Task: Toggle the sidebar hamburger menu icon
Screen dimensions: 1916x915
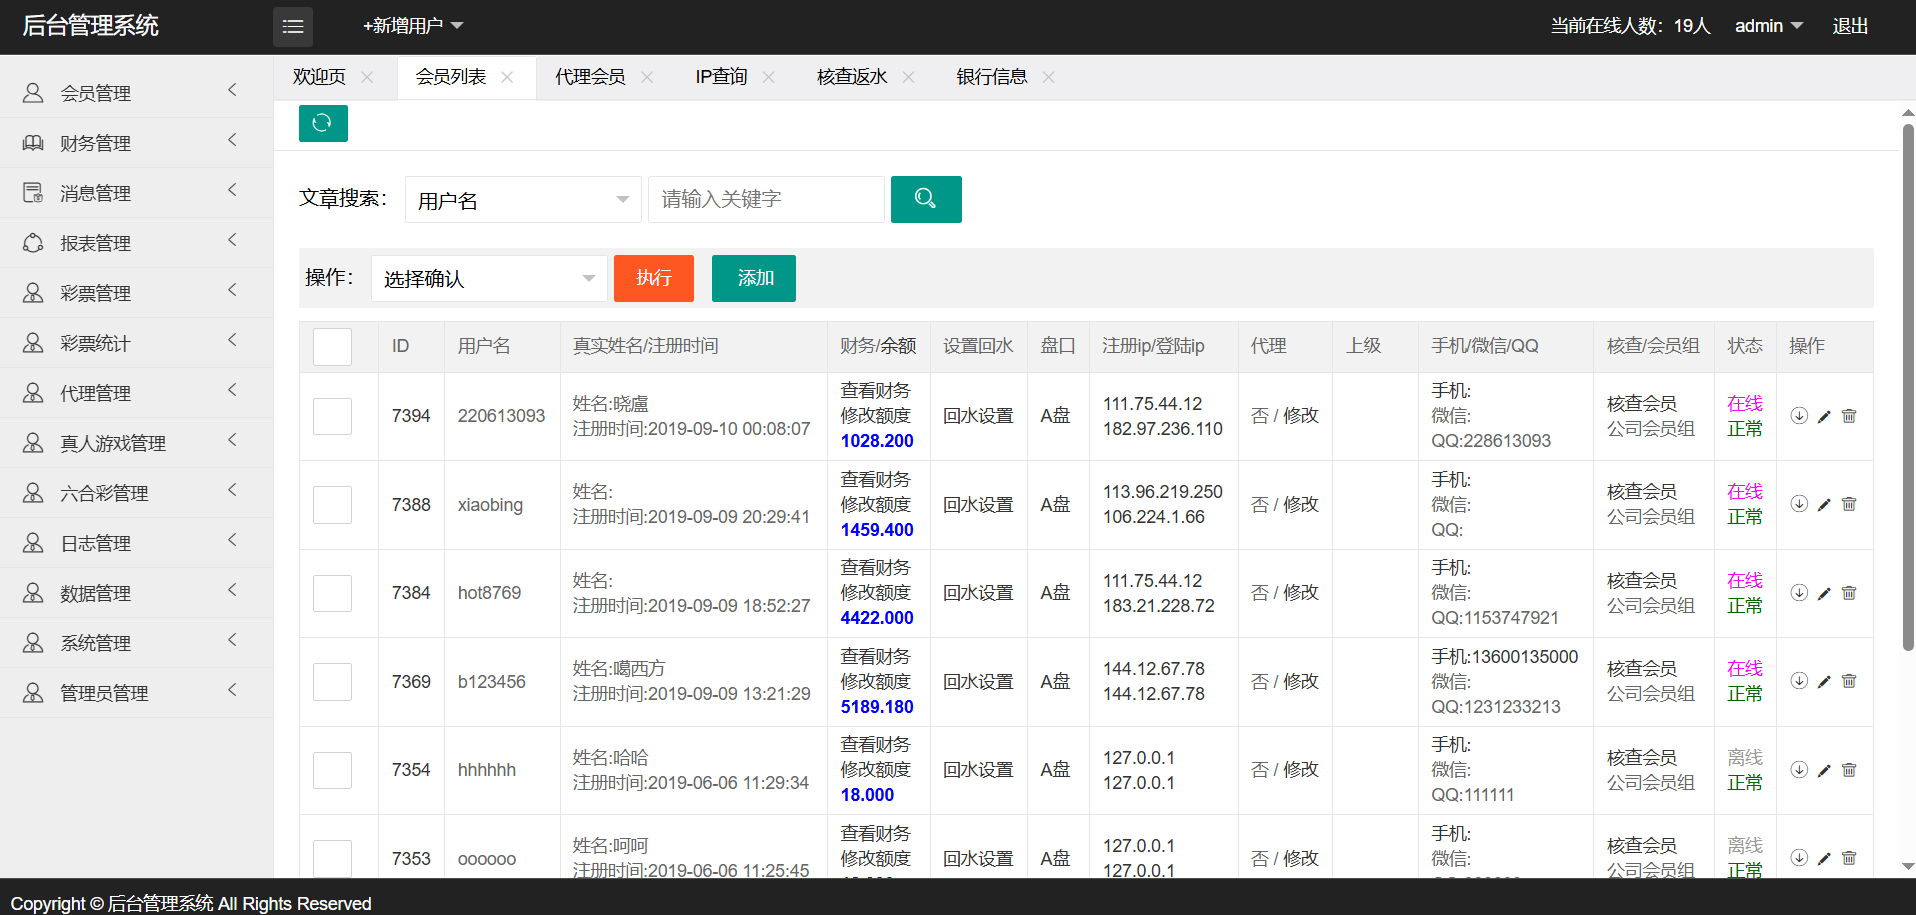Action: (x=292, y=26)
